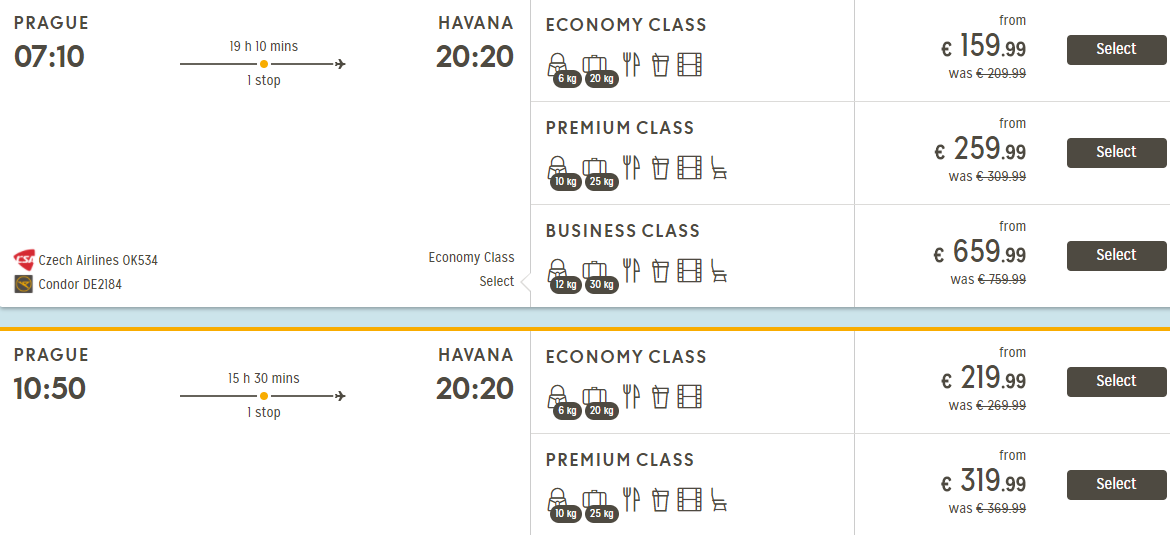Image resolution: width=1170 pixels, height=535 pixels.
Task: Click the 1 stop dot on the 10:50 flight route
Action: click(x=264, y=396)
